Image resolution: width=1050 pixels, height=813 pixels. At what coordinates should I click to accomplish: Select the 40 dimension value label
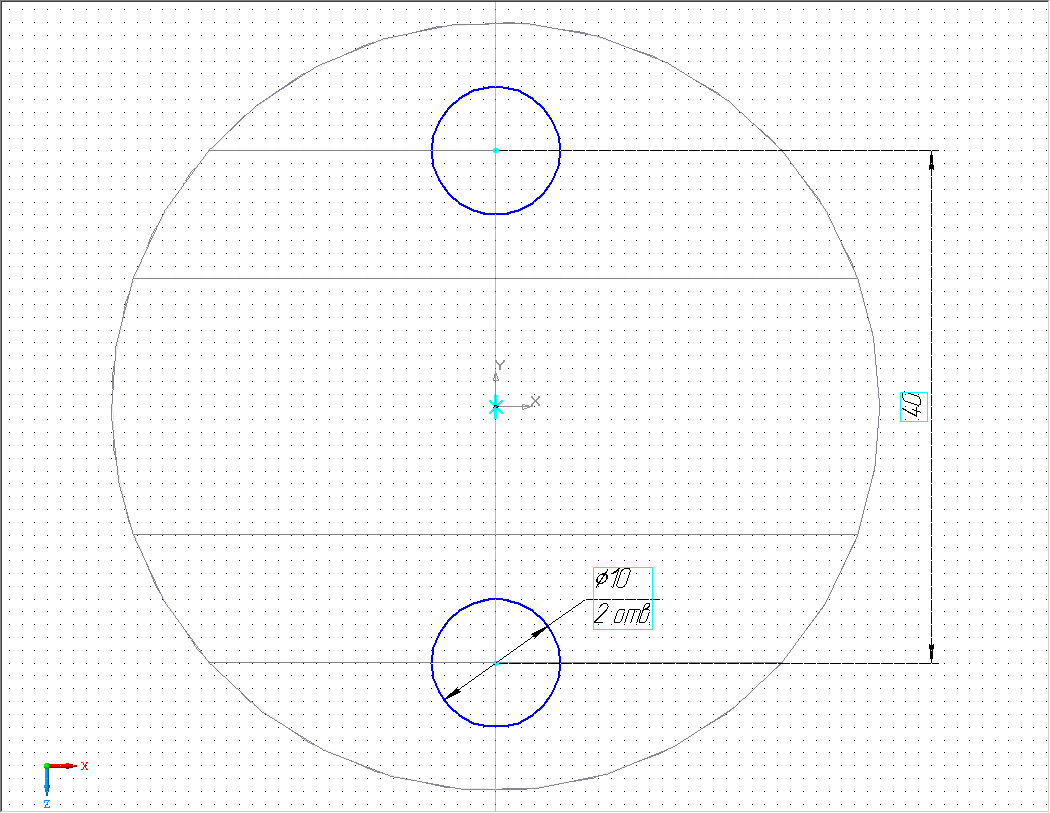tap(913, 406)
